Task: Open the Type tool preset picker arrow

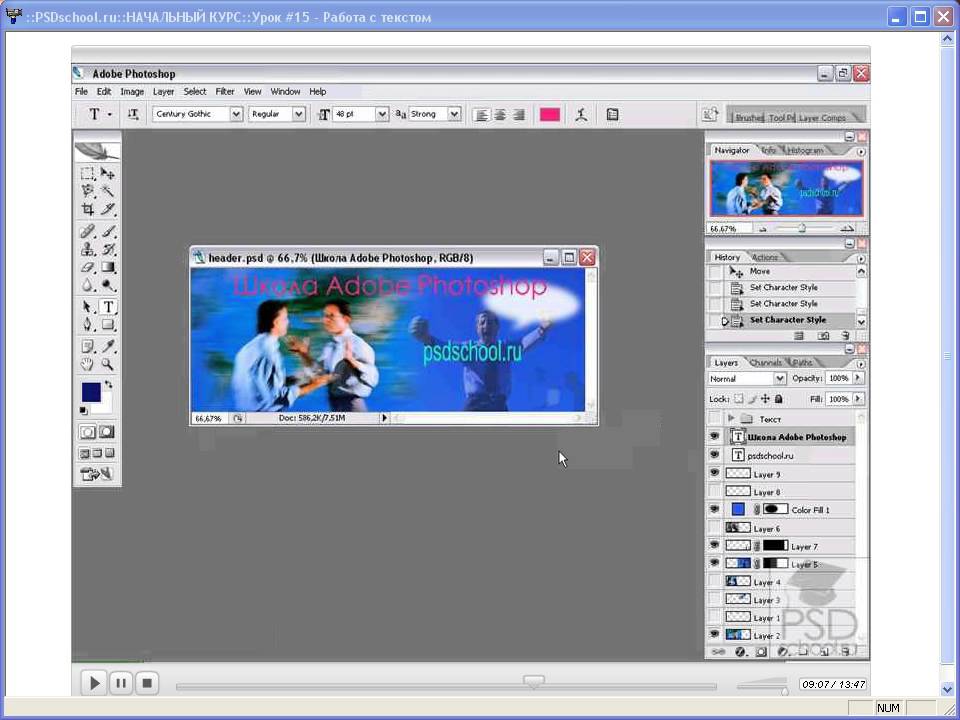Action: pyautogui.click(x=110, y=114)
